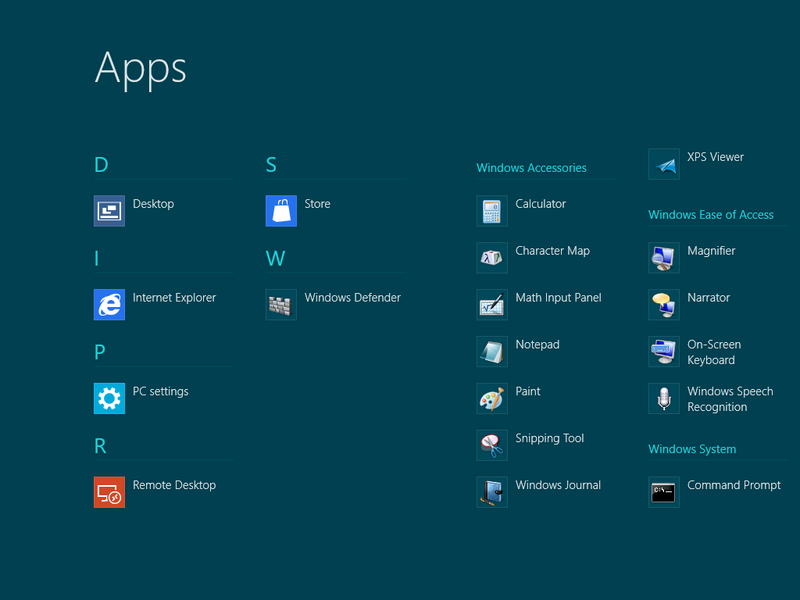Open Windows Speech Recognition microphone icon
Screen dimensions: 800x600
tap(664, 399)
